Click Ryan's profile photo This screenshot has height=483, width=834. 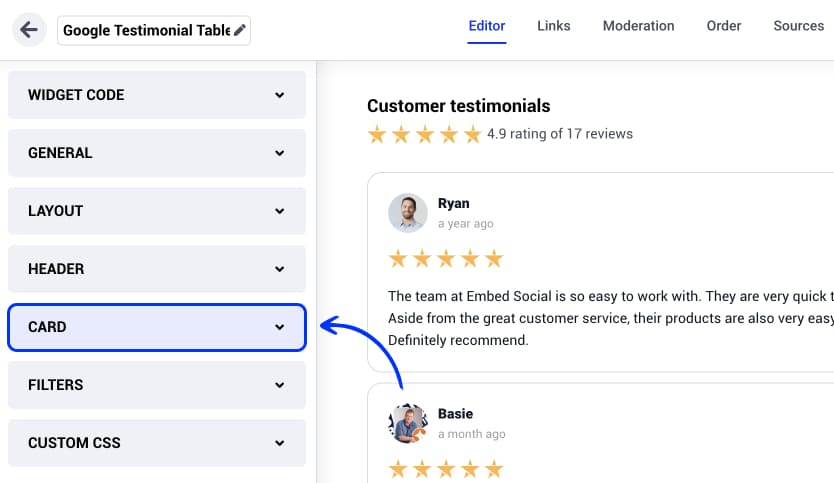point(408,213)
